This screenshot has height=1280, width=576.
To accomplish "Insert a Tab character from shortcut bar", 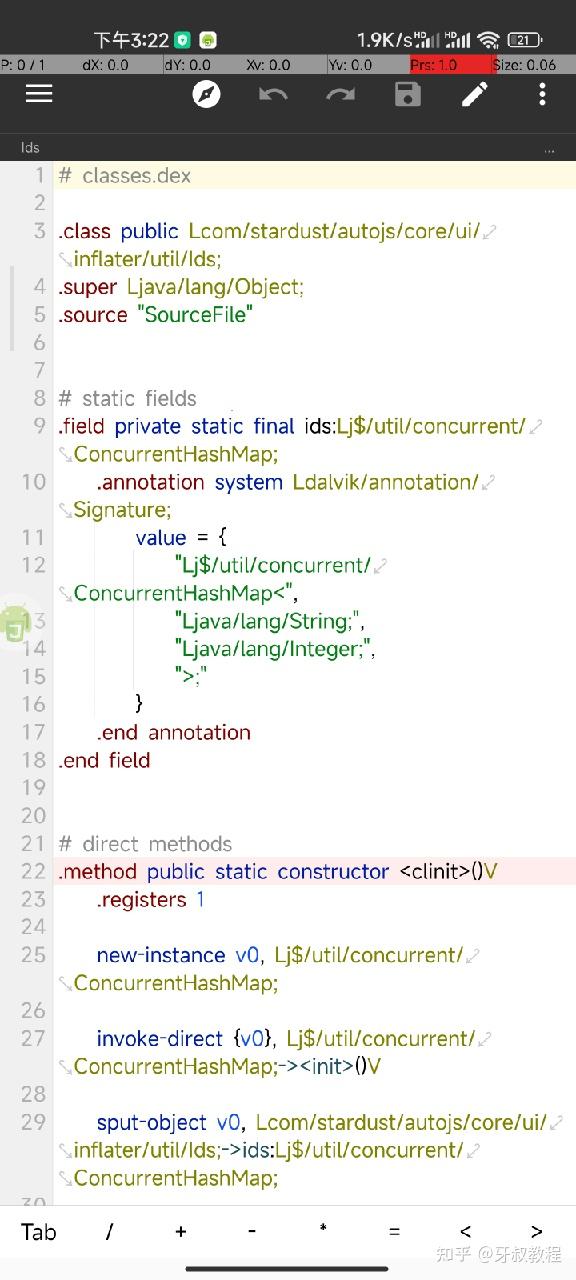I will [39, 1231].
